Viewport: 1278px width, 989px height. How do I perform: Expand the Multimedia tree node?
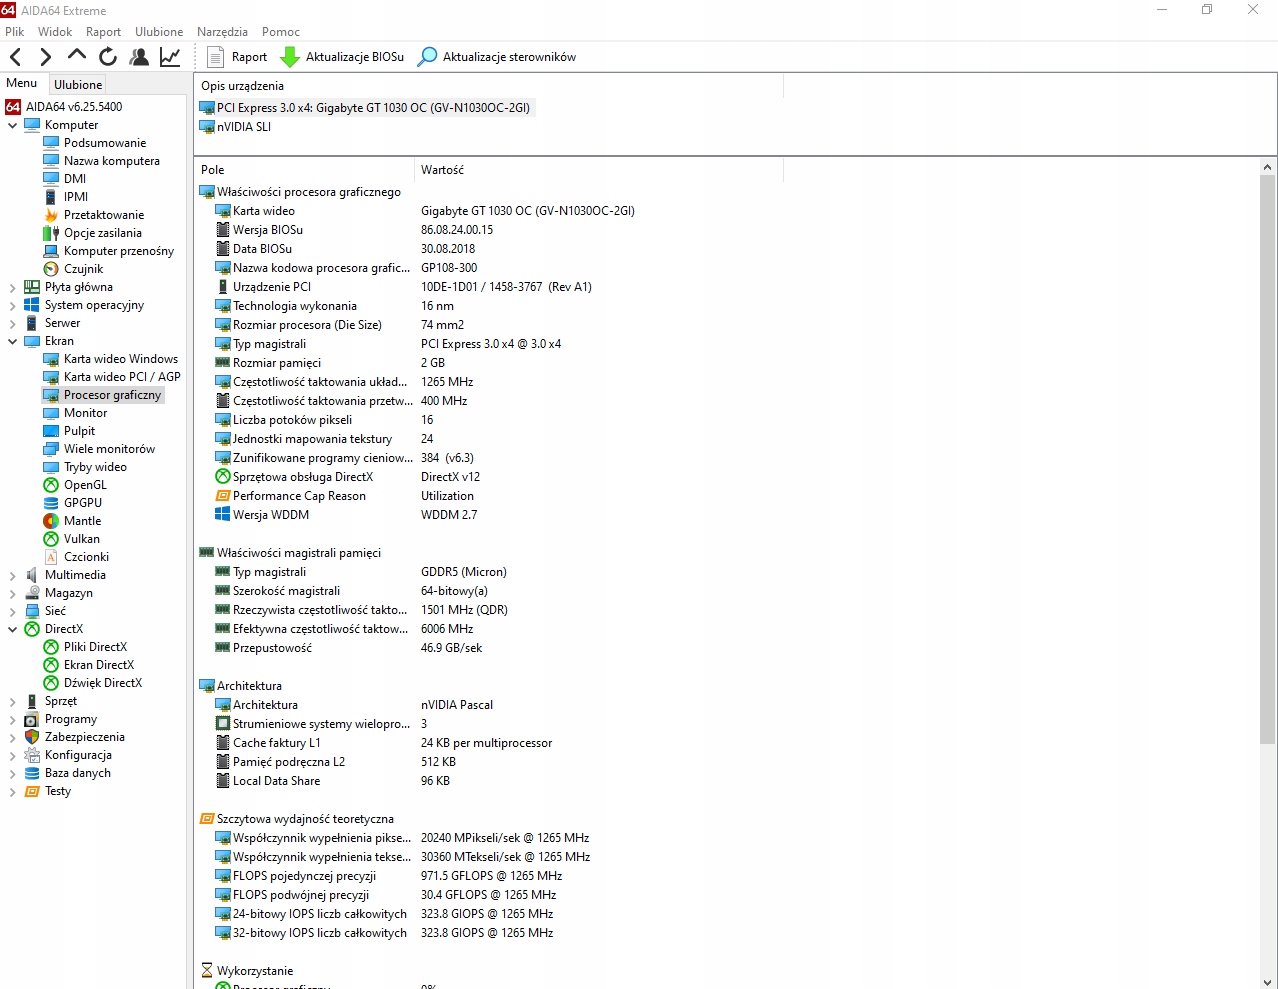click(12, 575)
